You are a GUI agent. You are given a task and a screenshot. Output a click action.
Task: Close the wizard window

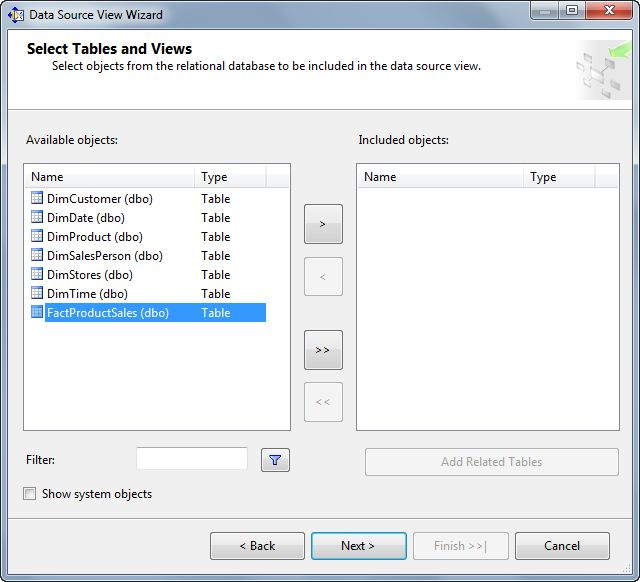coord(609,10)
